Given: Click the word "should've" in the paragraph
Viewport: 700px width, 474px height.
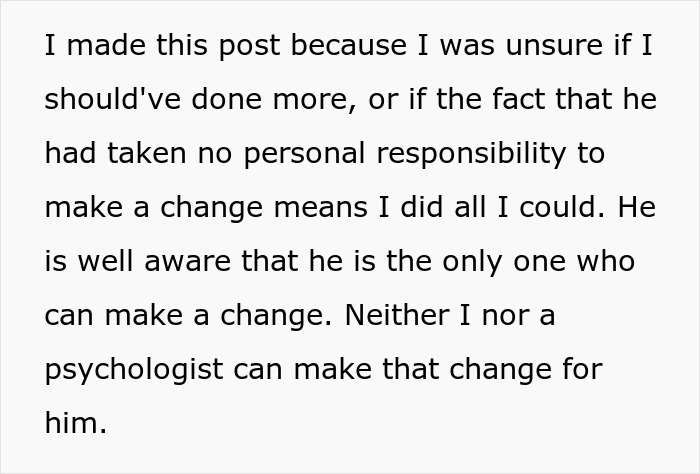Looking at the screenshot, I should [113, 99].
